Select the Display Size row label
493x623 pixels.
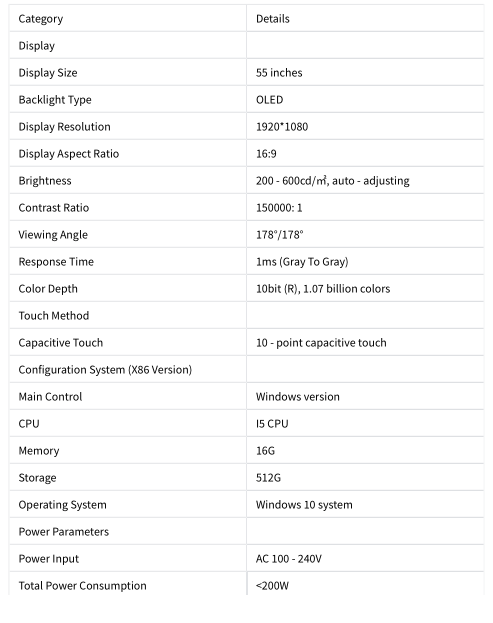coord(48,73)
